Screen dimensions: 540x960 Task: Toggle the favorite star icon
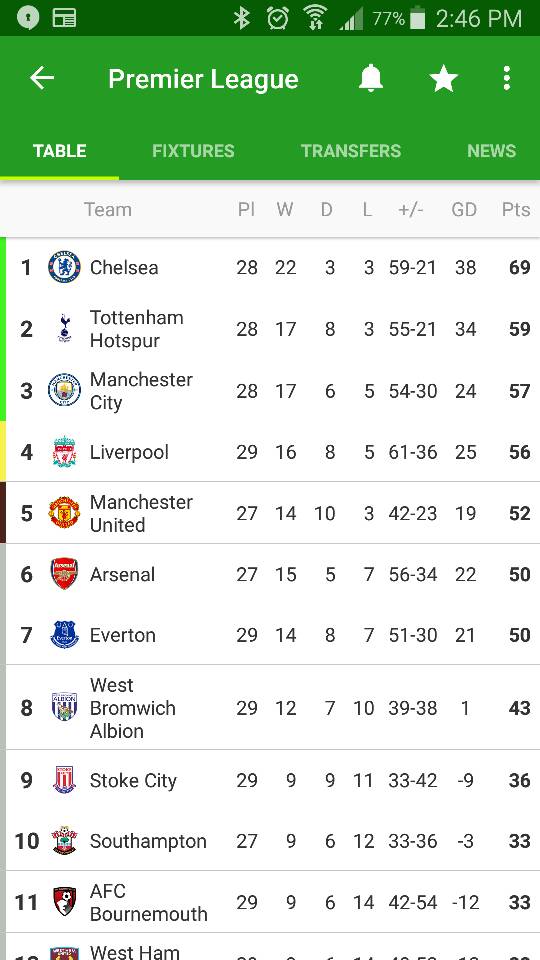coord(444,79)
